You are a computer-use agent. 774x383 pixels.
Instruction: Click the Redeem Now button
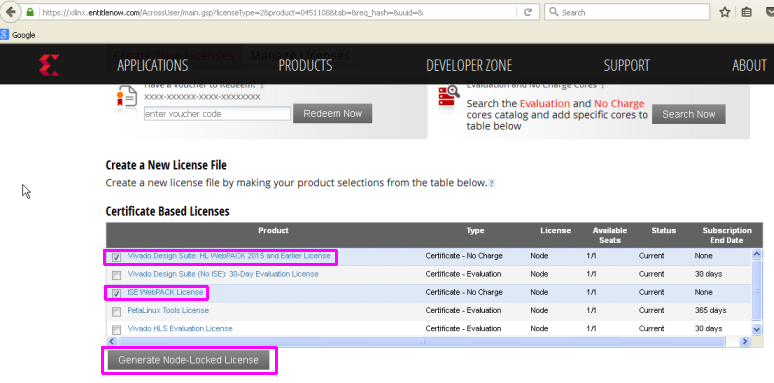333,114
